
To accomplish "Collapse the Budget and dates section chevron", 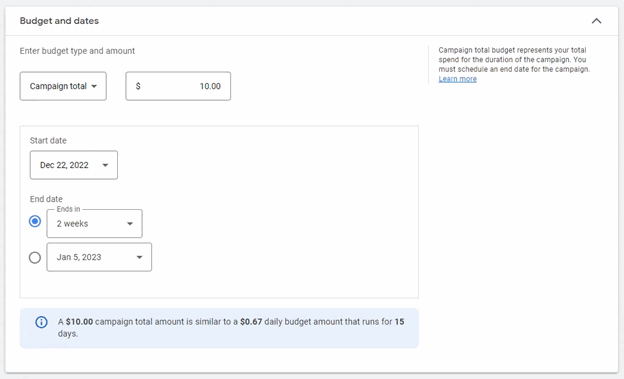I will (596, 21).
